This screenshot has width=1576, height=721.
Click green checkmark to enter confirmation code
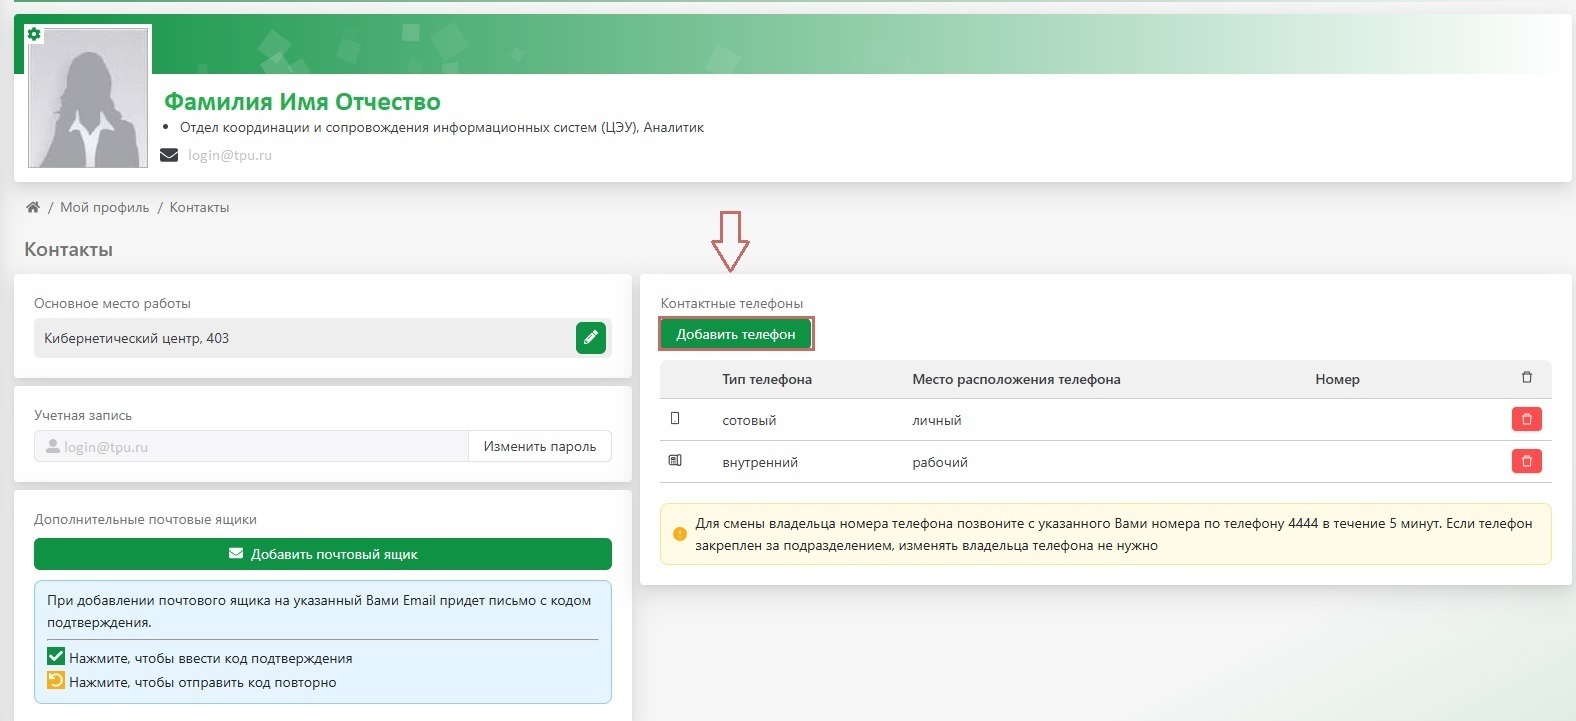tap(56, 657)
